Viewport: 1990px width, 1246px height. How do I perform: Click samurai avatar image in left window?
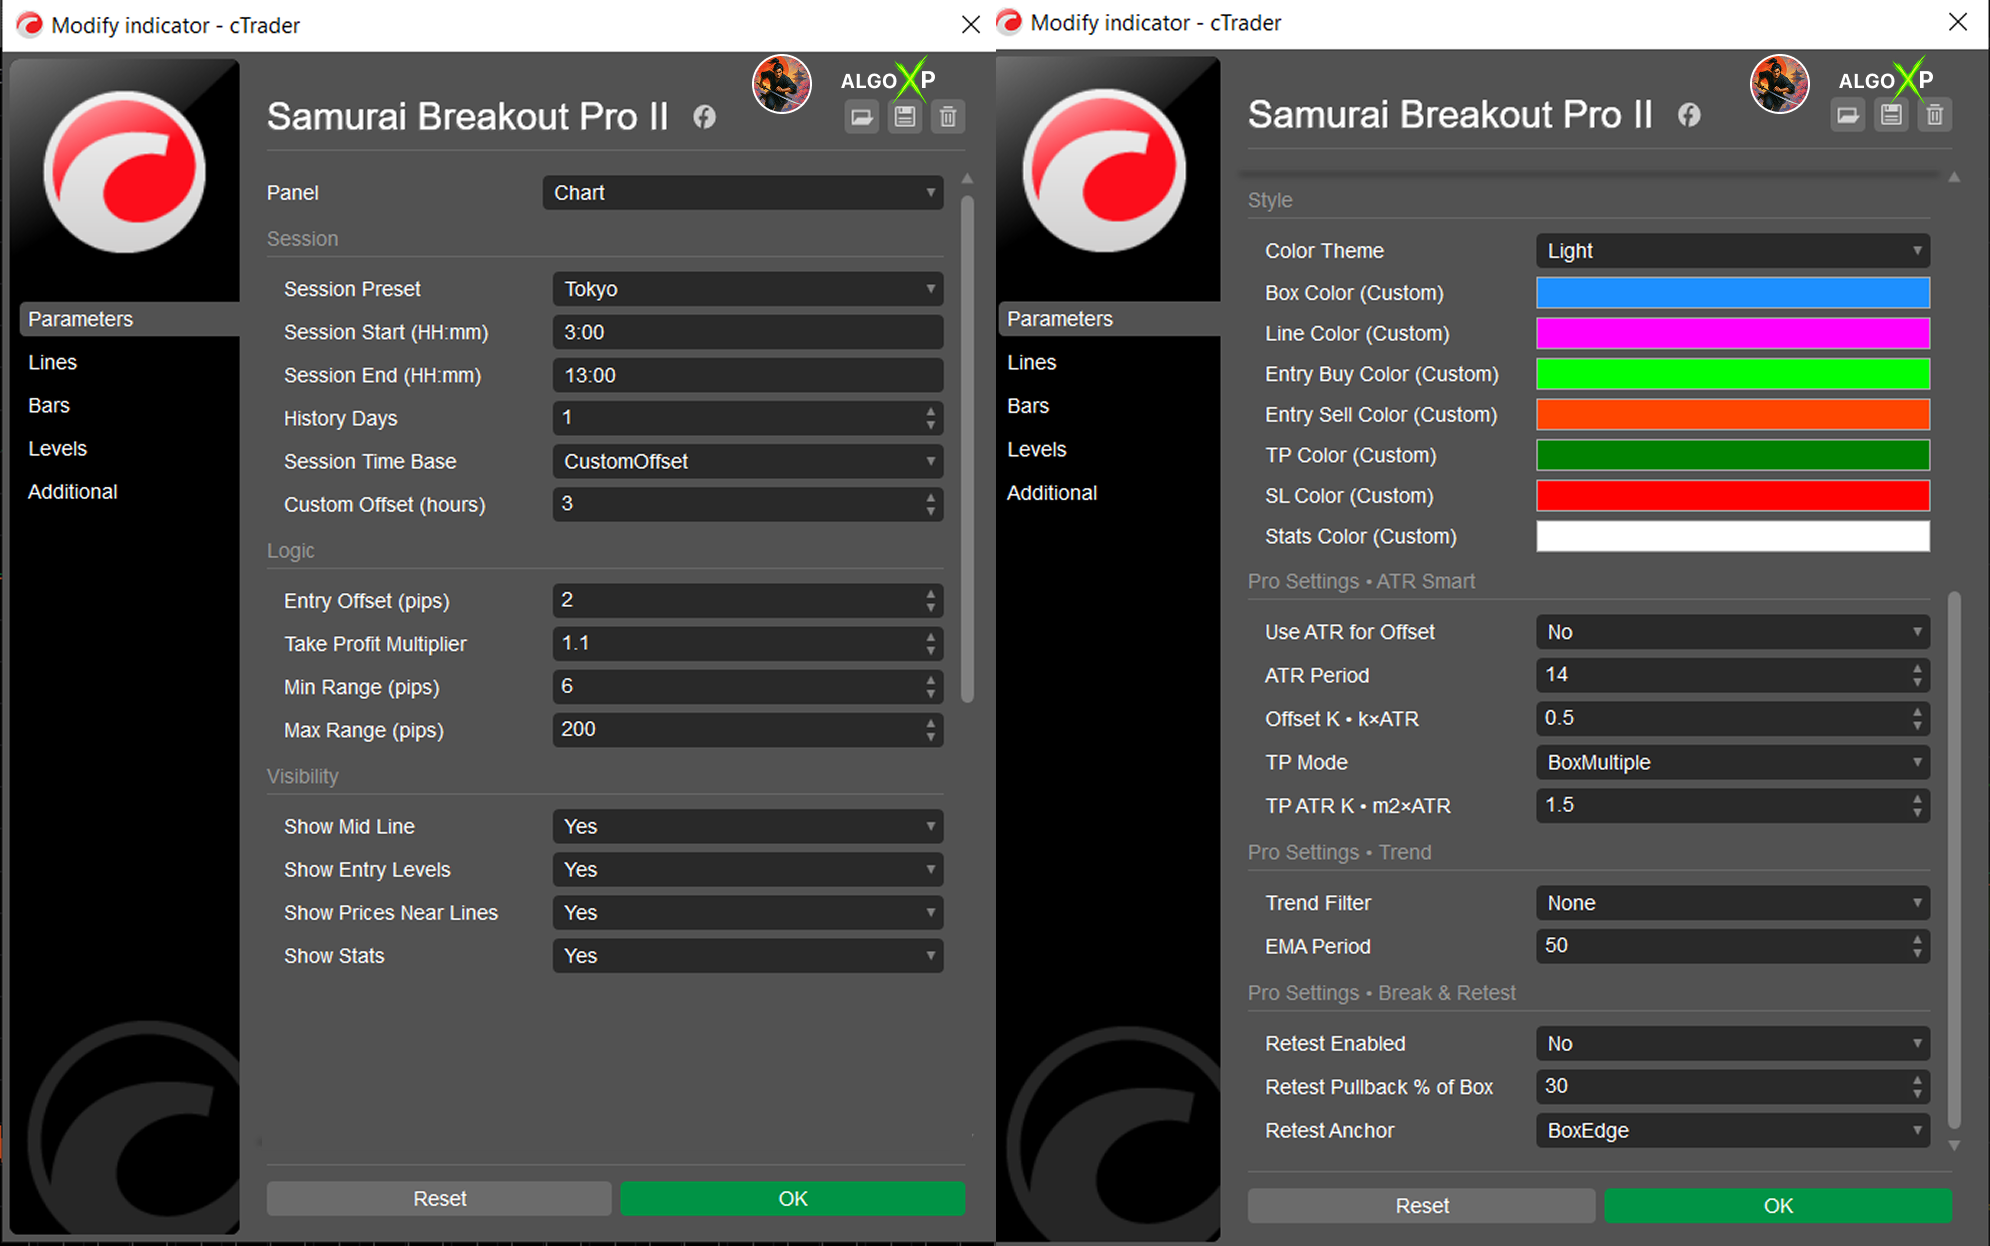[781, 84]
